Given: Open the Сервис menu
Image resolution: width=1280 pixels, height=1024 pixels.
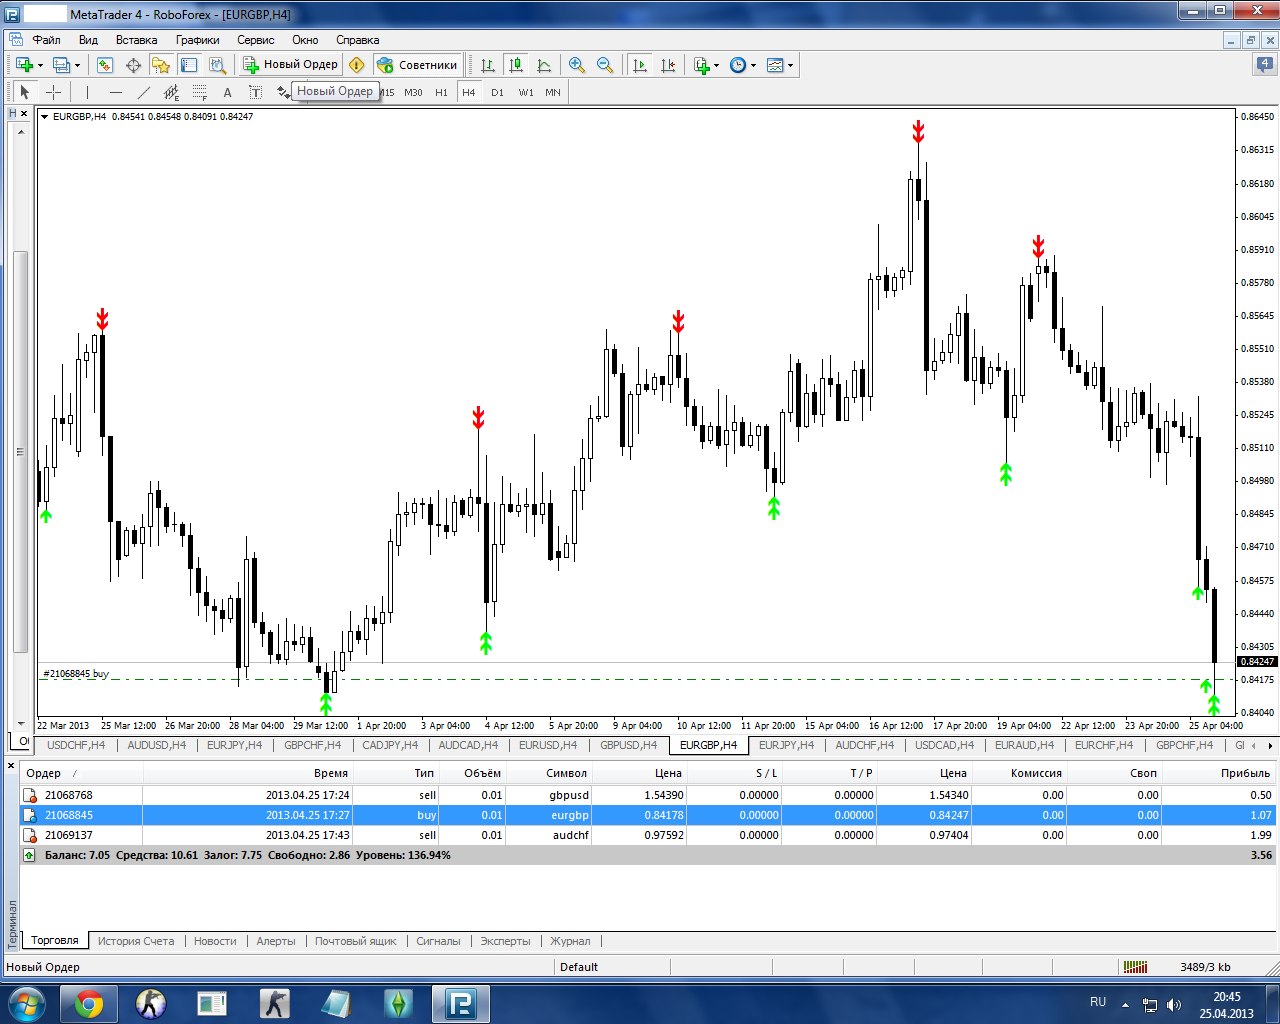Looking at the screenshot, I should point(255,40).
